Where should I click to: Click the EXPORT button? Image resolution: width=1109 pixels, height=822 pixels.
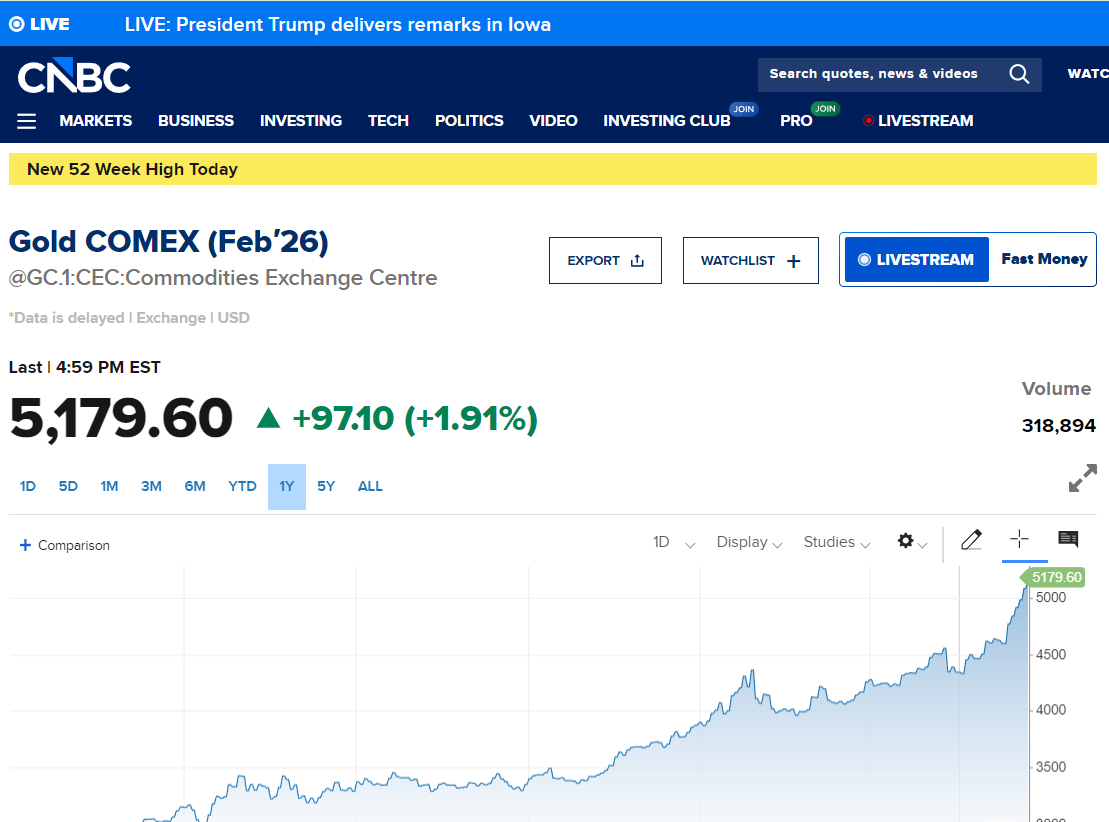pos(605,260)
